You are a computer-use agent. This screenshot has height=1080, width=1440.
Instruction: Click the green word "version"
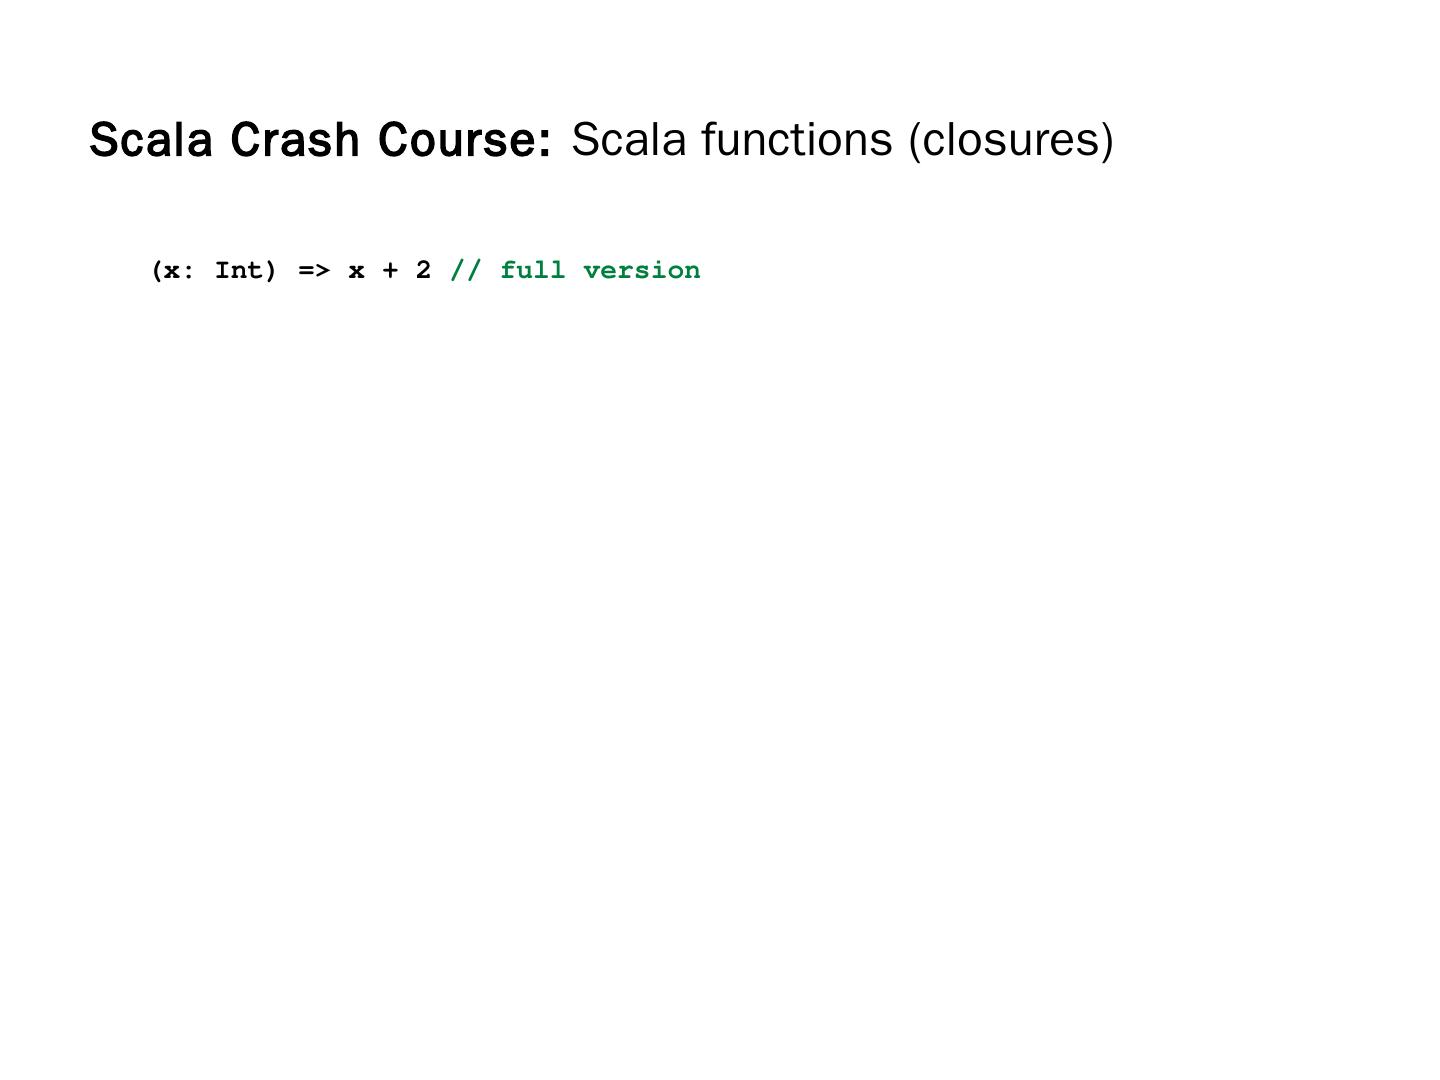pos(641,271)
